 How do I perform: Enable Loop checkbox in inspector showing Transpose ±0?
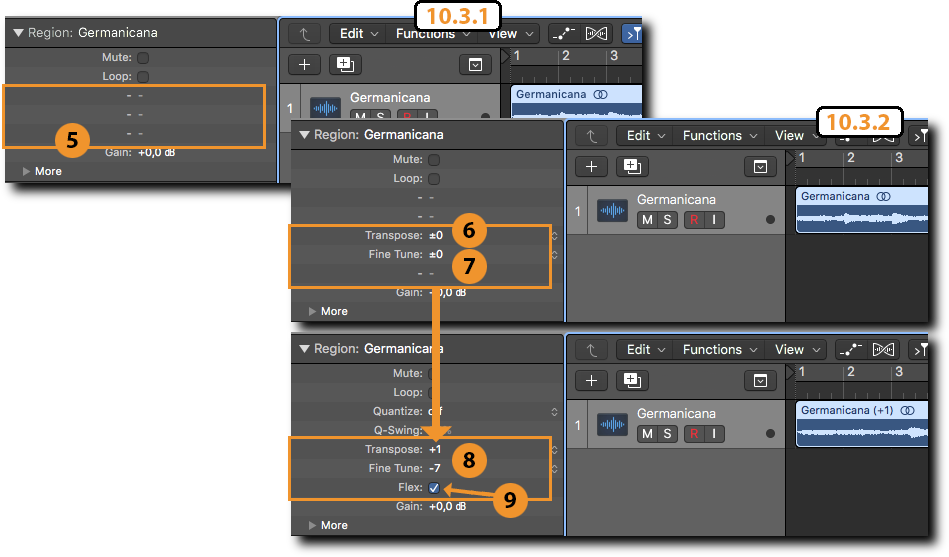[x=433, y=179]
